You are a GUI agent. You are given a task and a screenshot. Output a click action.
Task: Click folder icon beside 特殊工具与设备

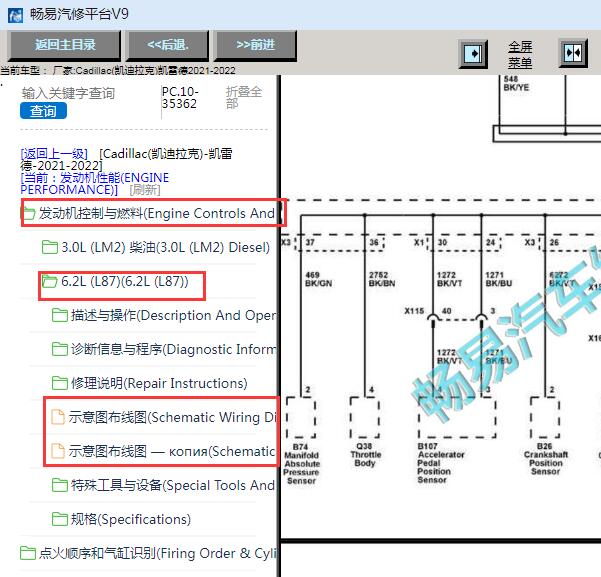pos(60,485)
